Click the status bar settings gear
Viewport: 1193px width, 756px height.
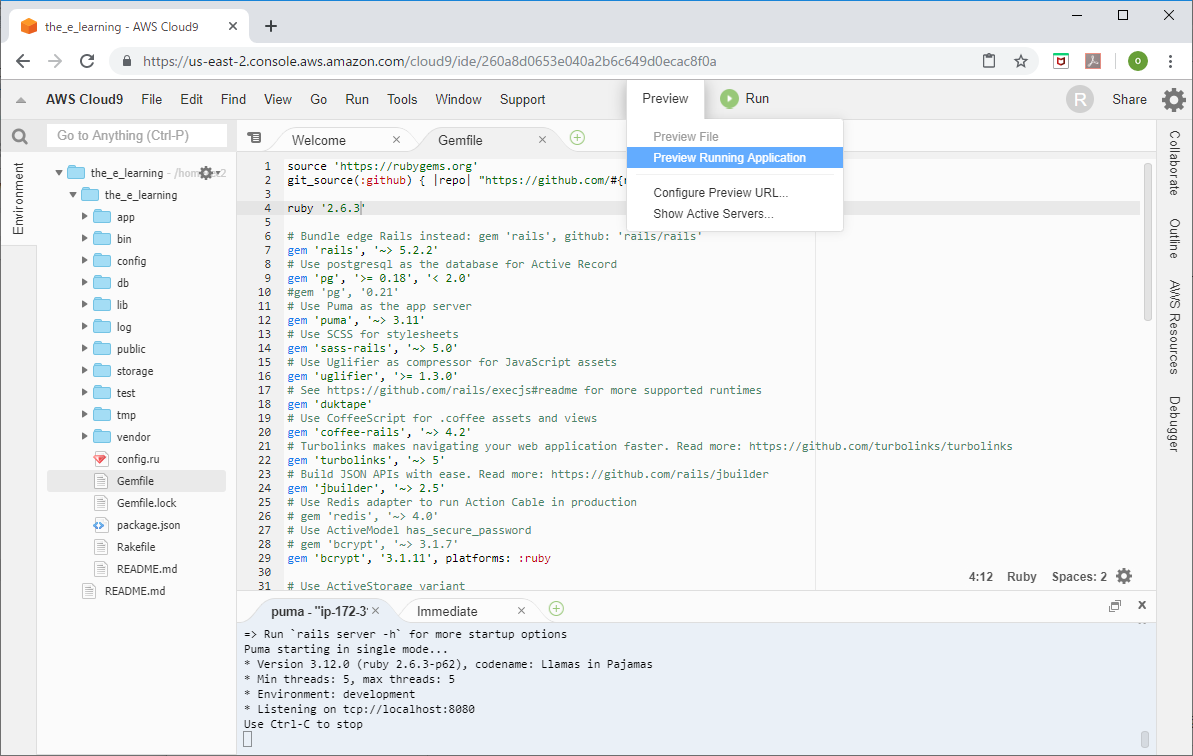(1124, 577)
